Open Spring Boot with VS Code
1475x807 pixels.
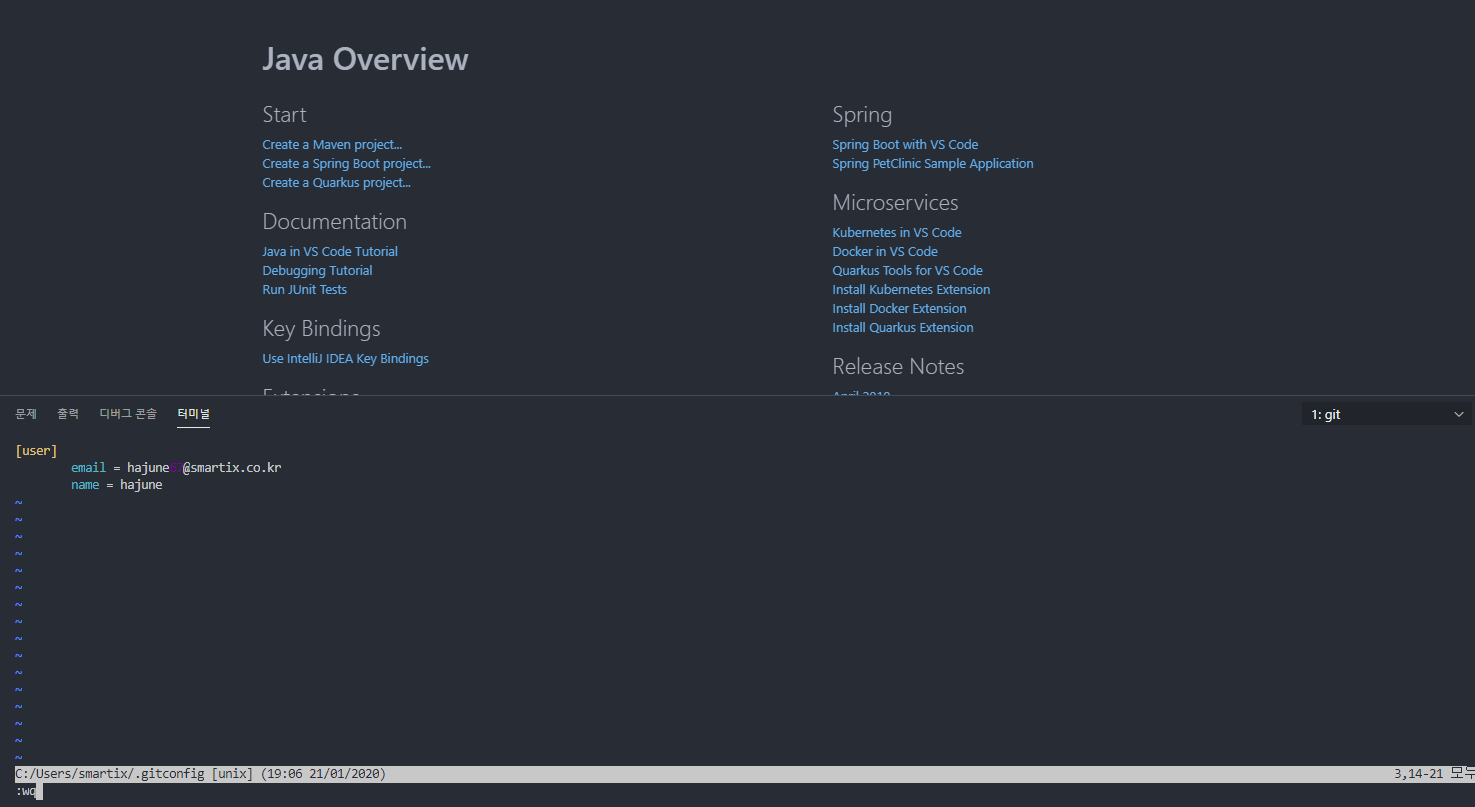pos(905,145)
